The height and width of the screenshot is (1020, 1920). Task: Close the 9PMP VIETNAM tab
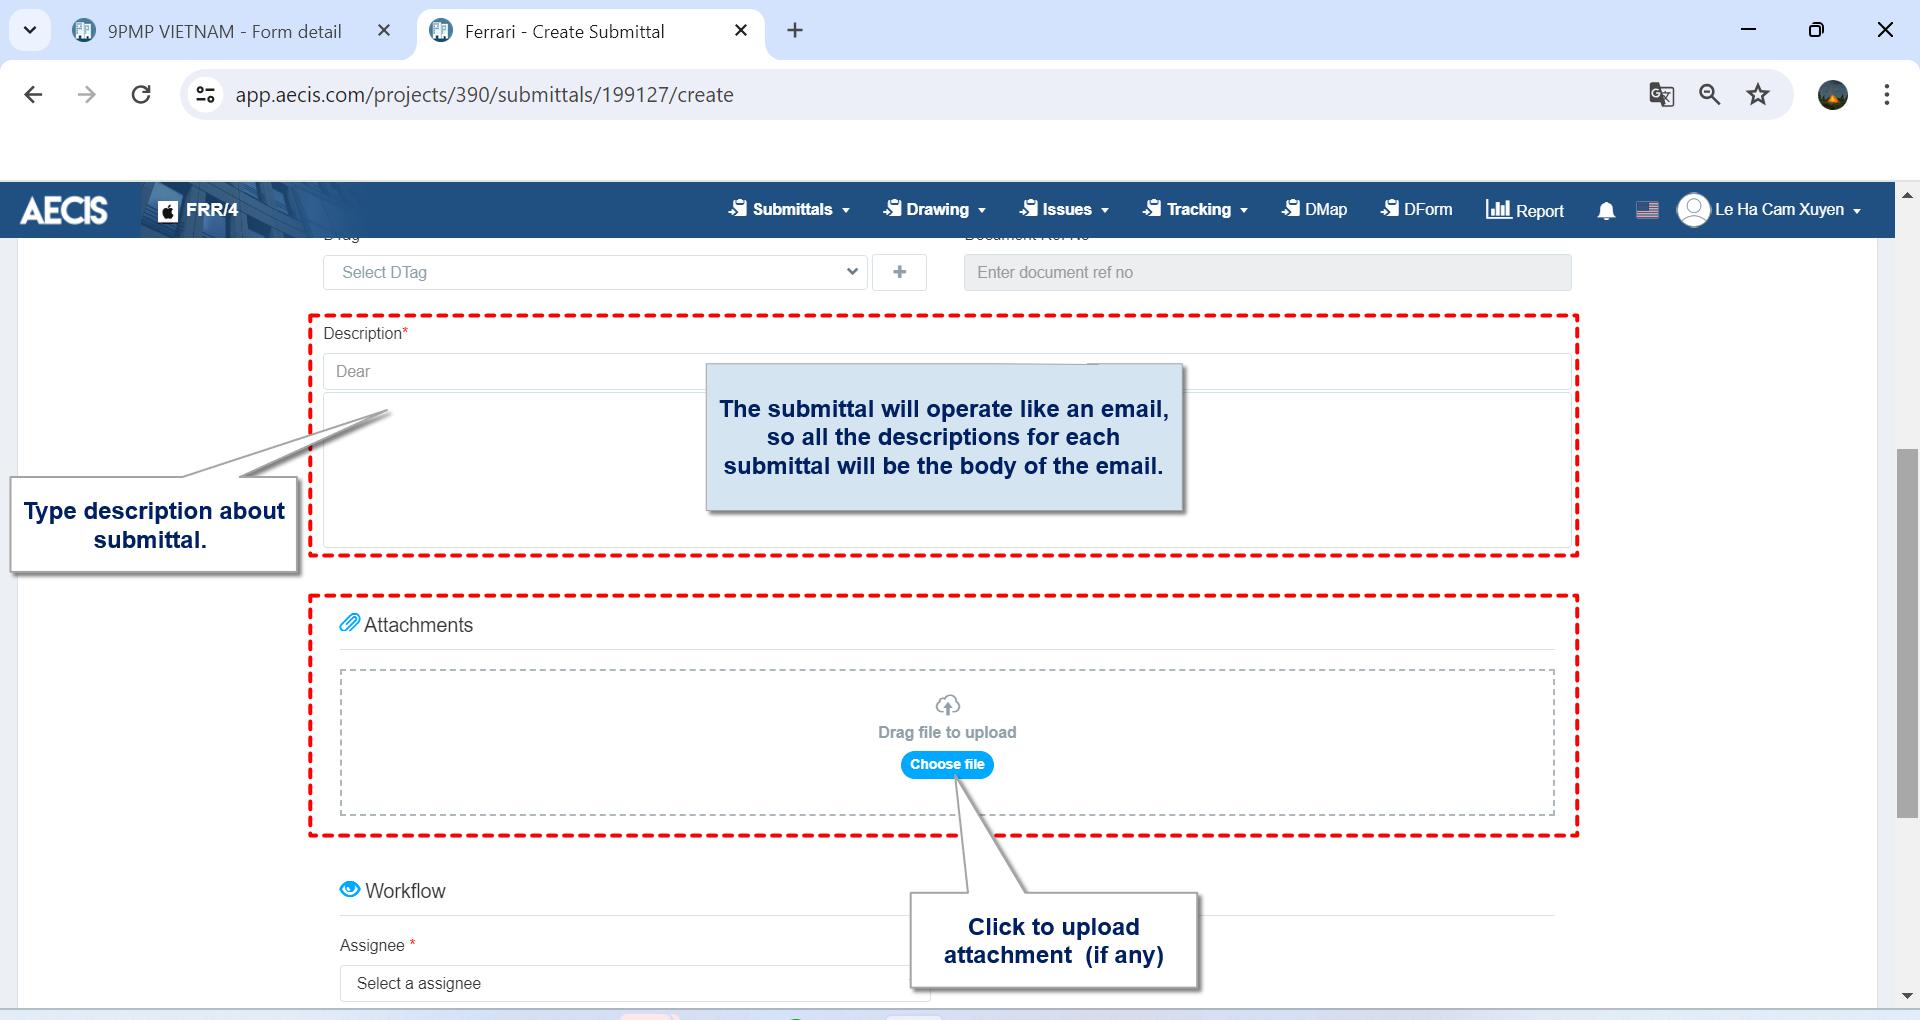pos(384,31)
